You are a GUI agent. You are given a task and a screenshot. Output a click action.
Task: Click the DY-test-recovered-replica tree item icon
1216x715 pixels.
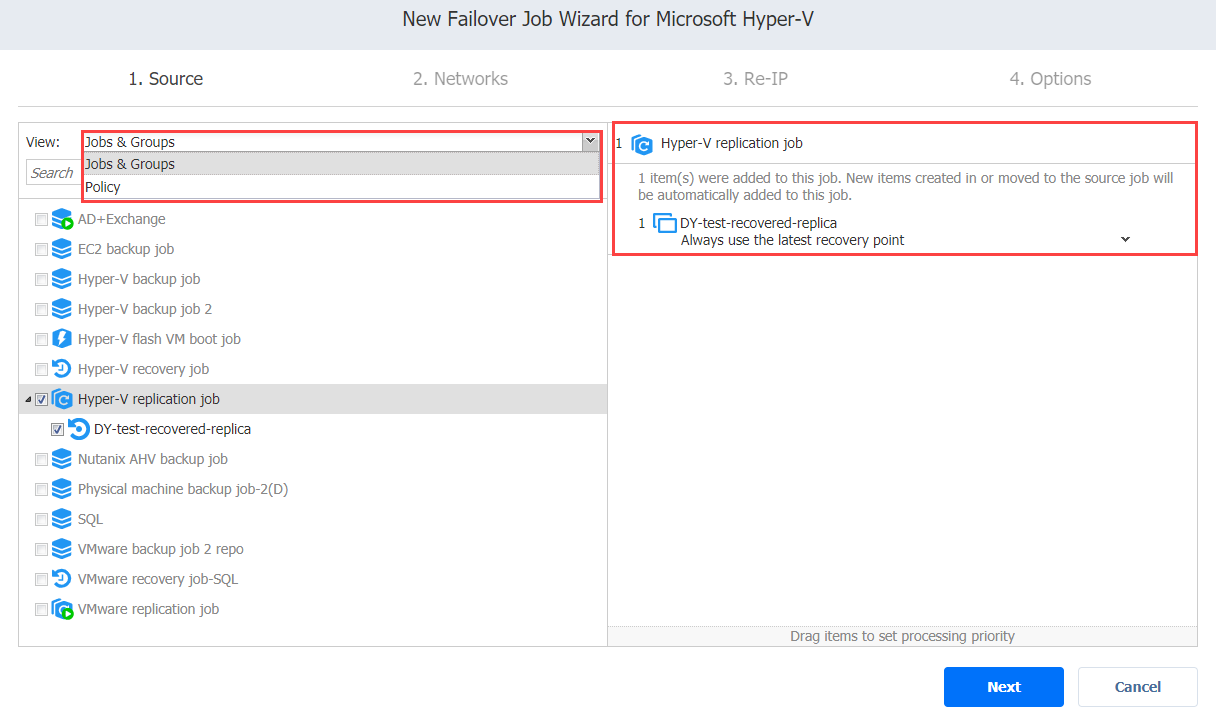coord(78,429)
